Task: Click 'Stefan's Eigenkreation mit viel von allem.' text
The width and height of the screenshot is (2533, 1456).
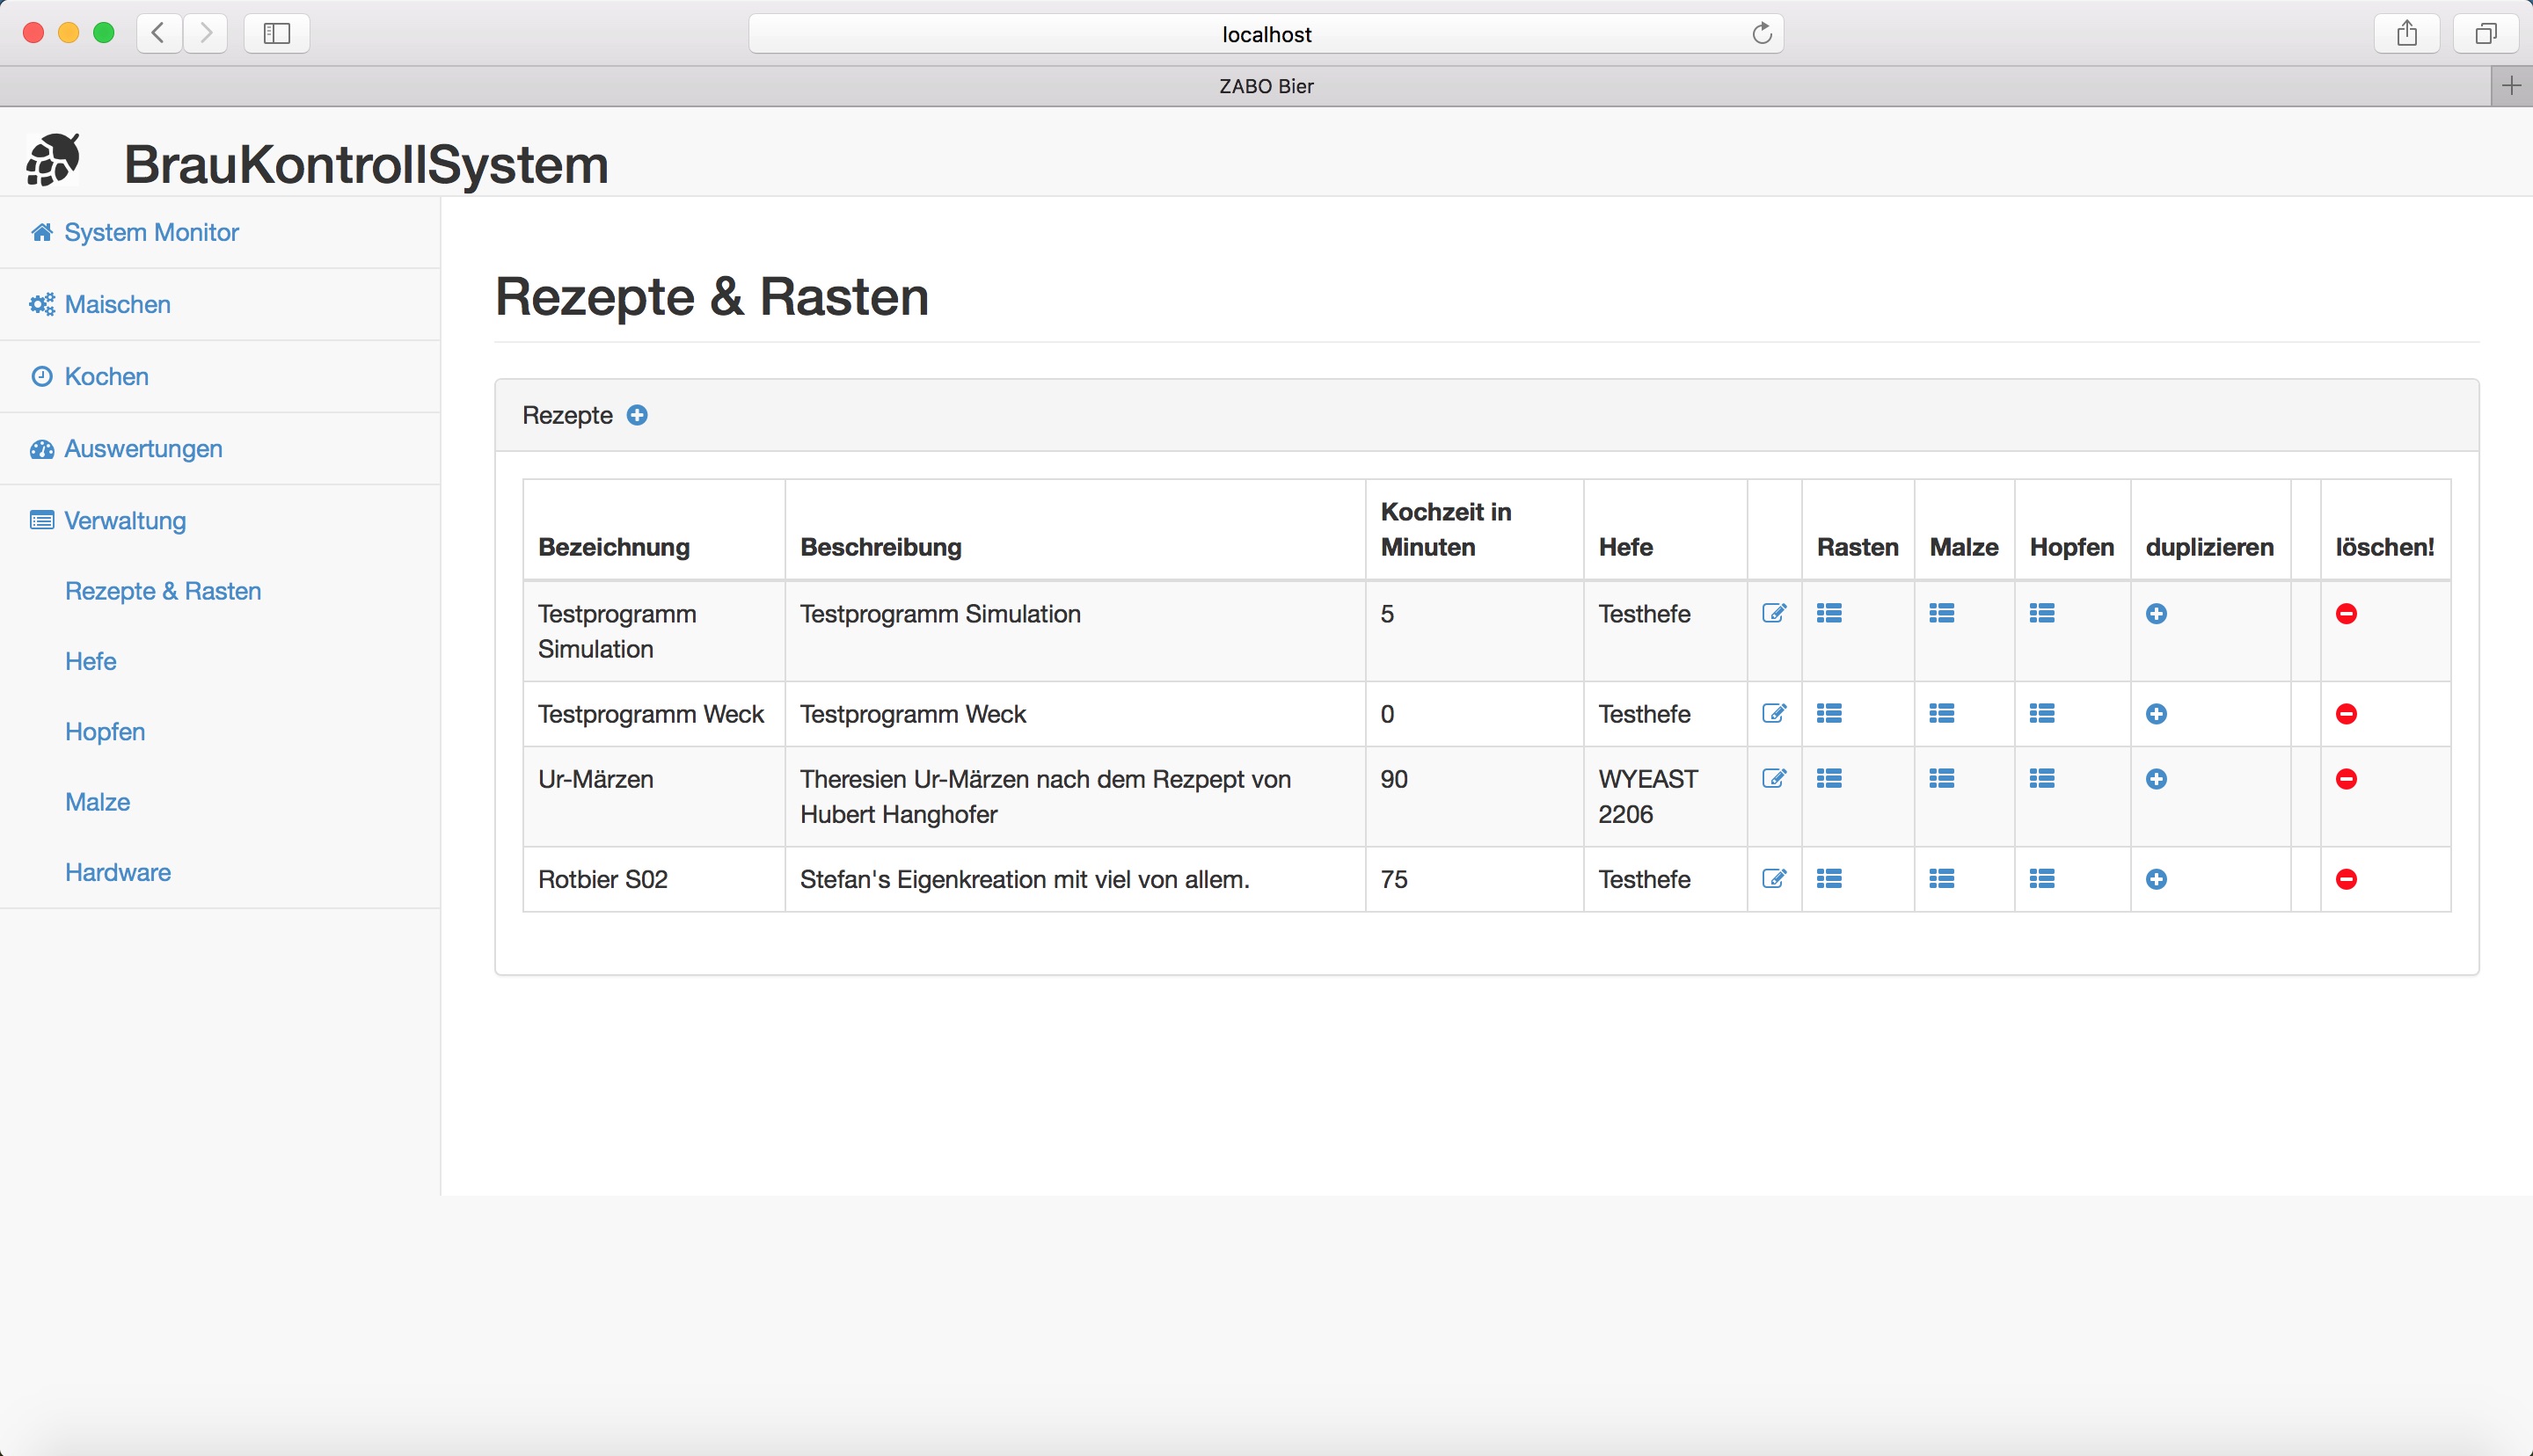Action: click(1025, 879)
